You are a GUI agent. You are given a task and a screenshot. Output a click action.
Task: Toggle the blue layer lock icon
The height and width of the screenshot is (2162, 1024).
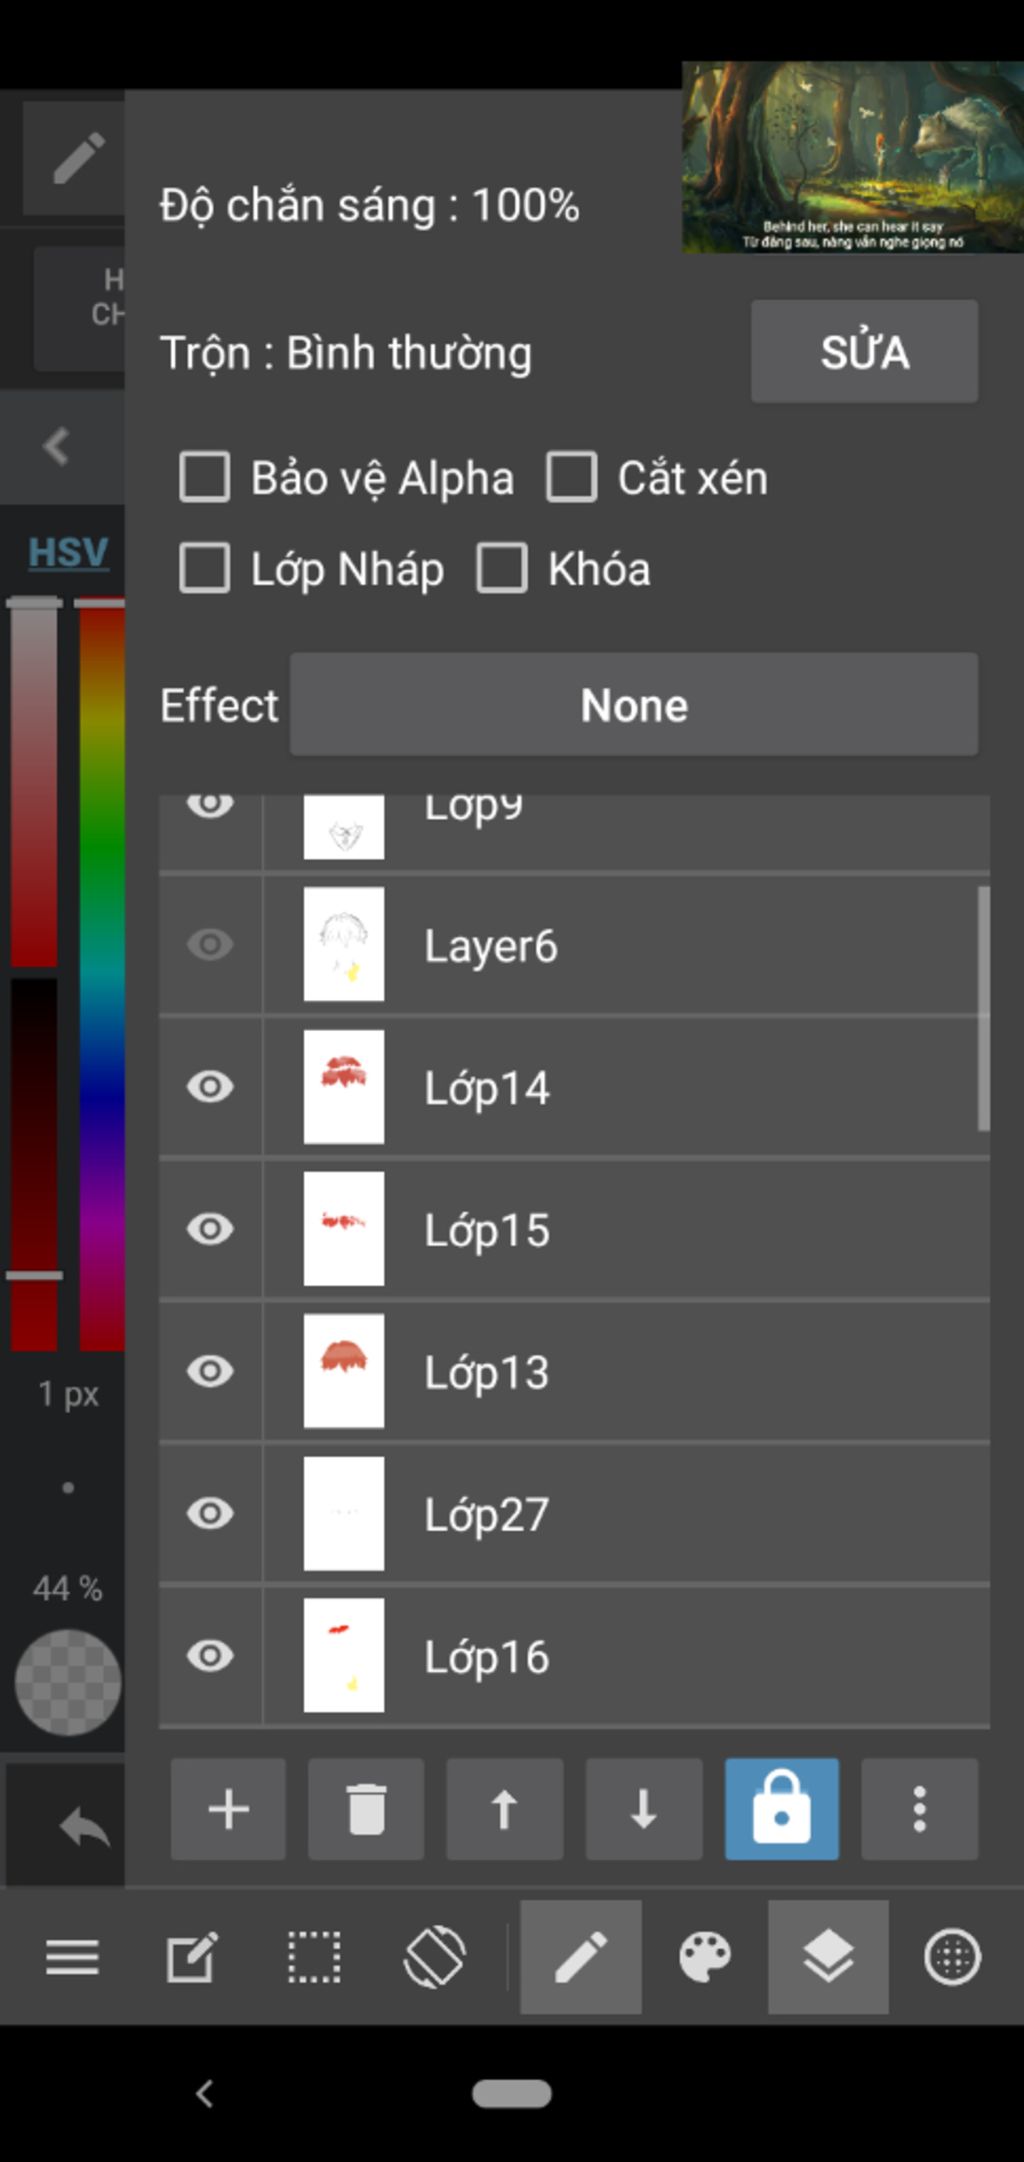point(781,1809)
